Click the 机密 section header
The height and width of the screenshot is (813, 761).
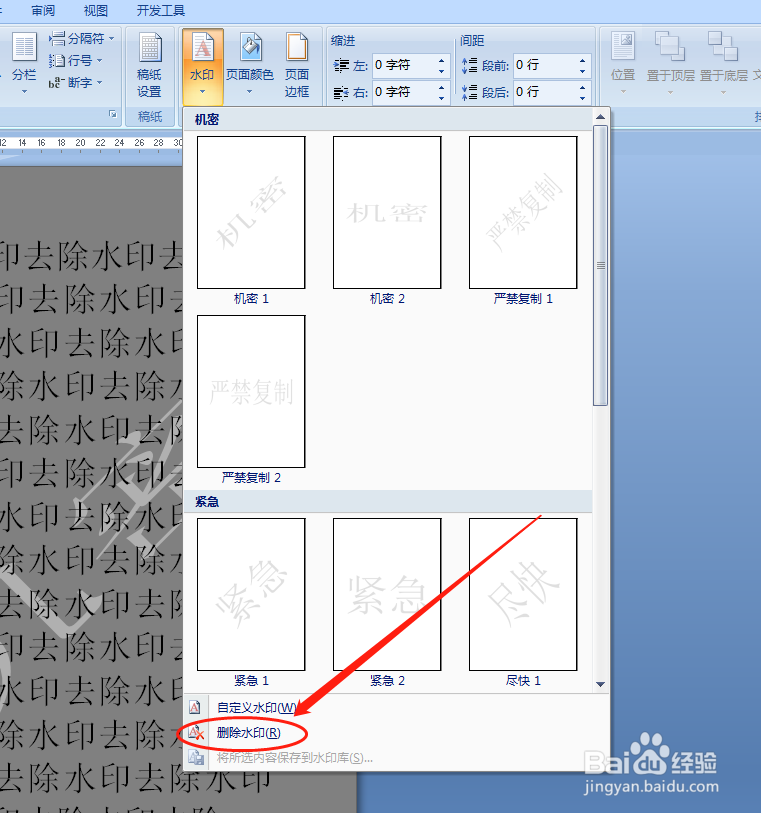pyautogui.click(x=388, y=120)
